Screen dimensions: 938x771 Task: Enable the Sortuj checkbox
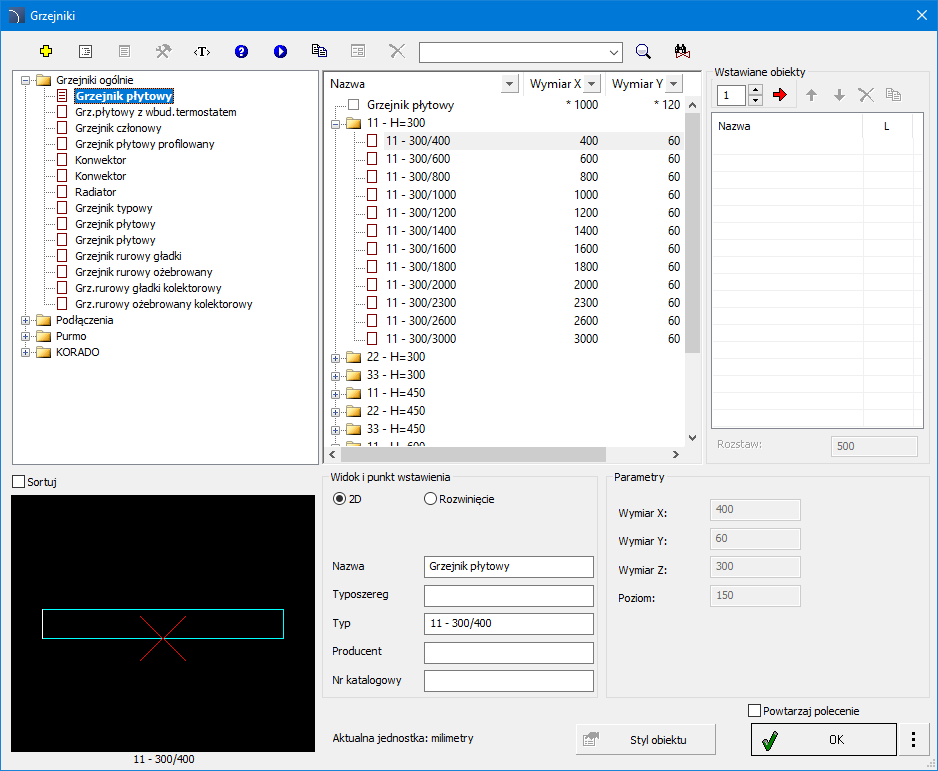pyautogui.click(x=18, y=482)
